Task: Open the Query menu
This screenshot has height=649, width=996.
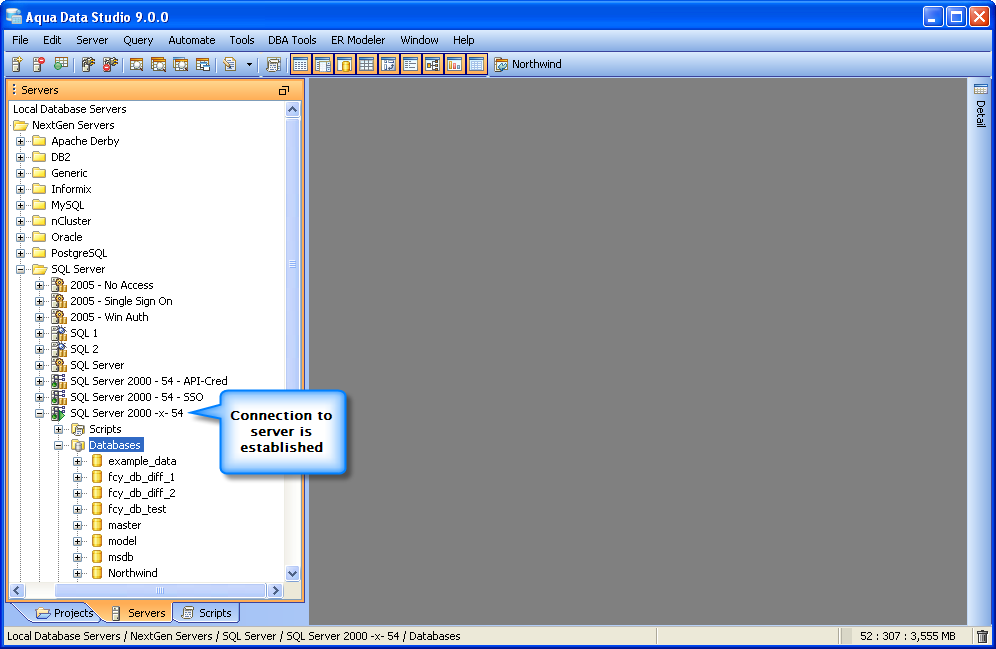Action: click(x=138, y=40)
